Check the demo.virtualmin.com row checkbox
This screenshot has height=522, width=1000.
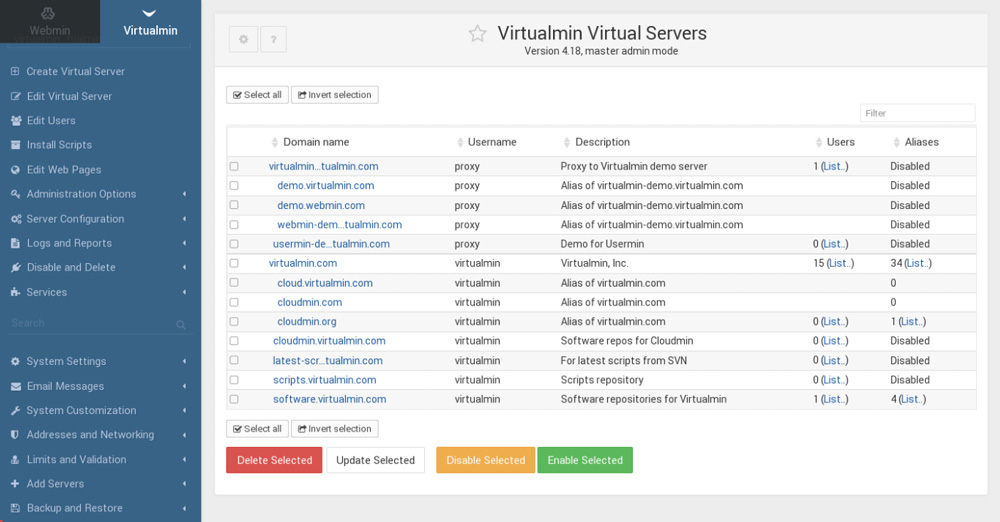click(234, 186)
